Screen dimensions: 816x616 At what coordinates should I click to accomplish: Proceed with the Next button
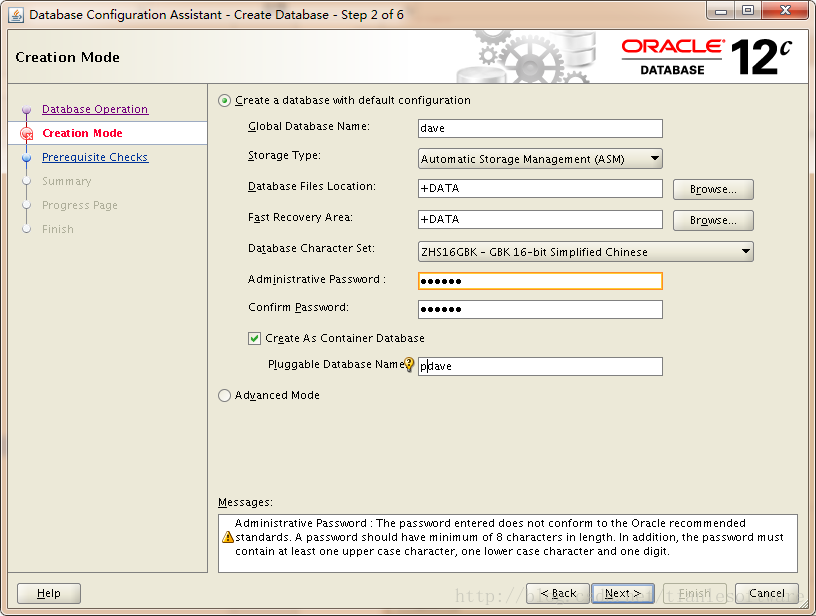(623, 593)
